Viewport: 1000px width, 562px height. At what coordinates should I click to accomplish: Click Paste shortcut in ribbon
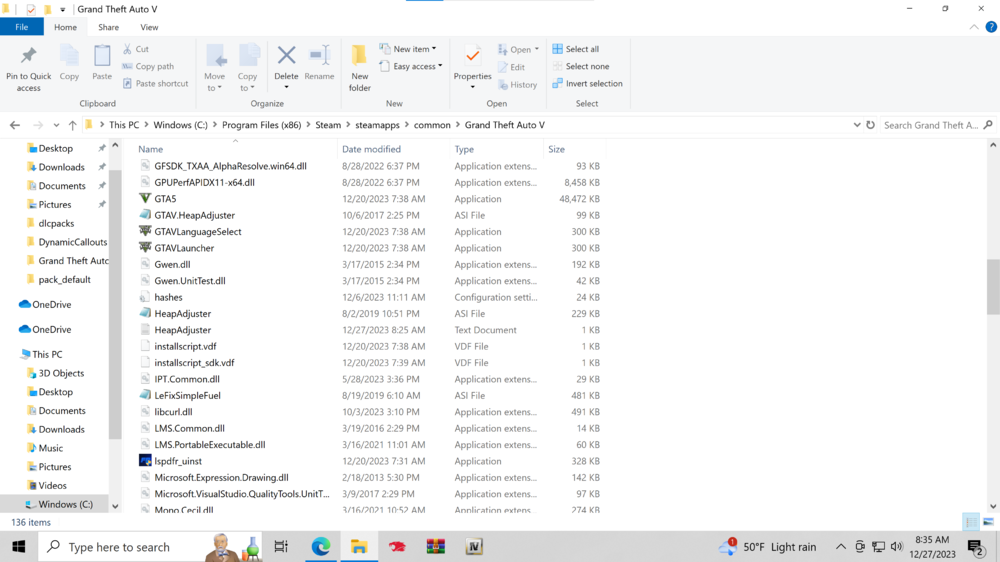(x=156, y=84)
